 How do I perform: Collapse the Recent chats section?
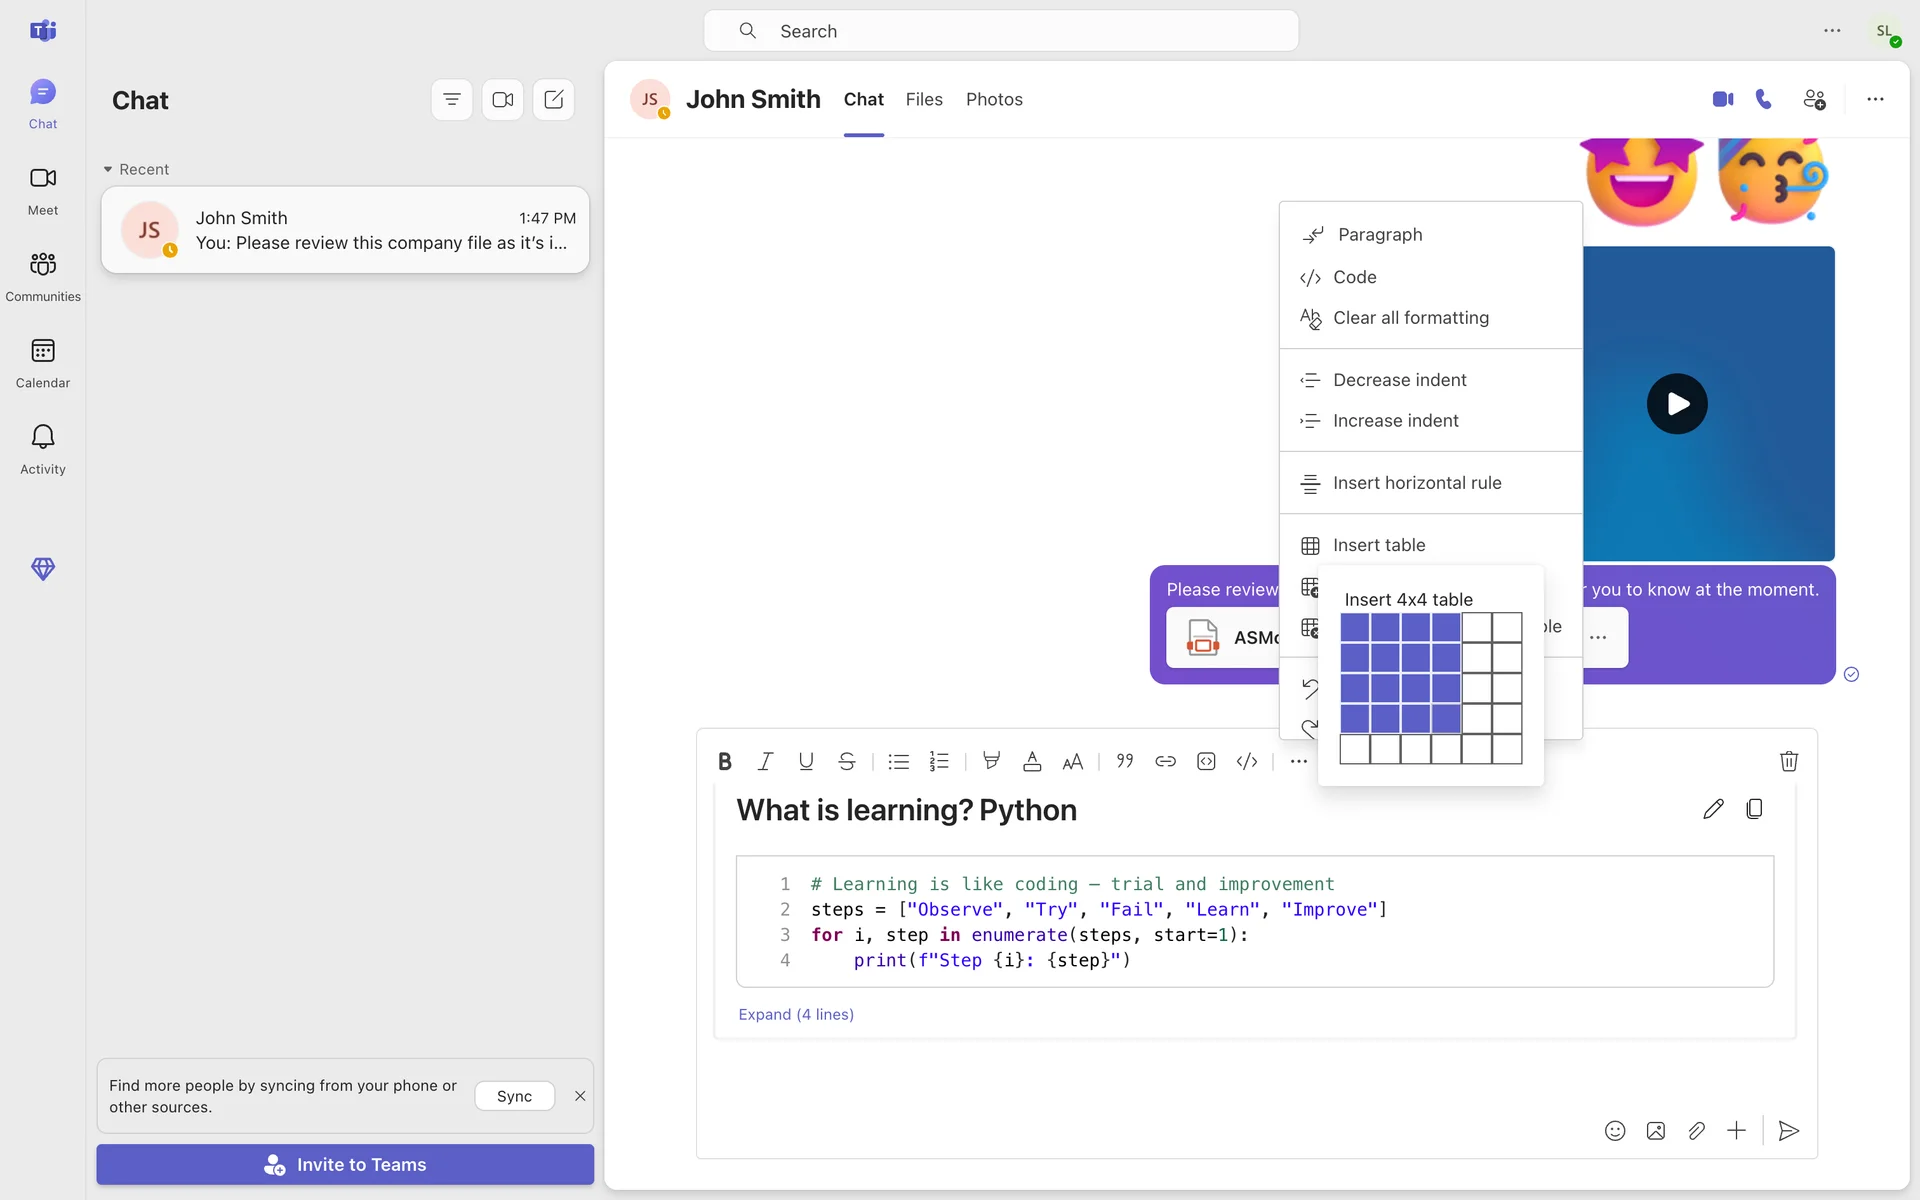click(108, 169)
